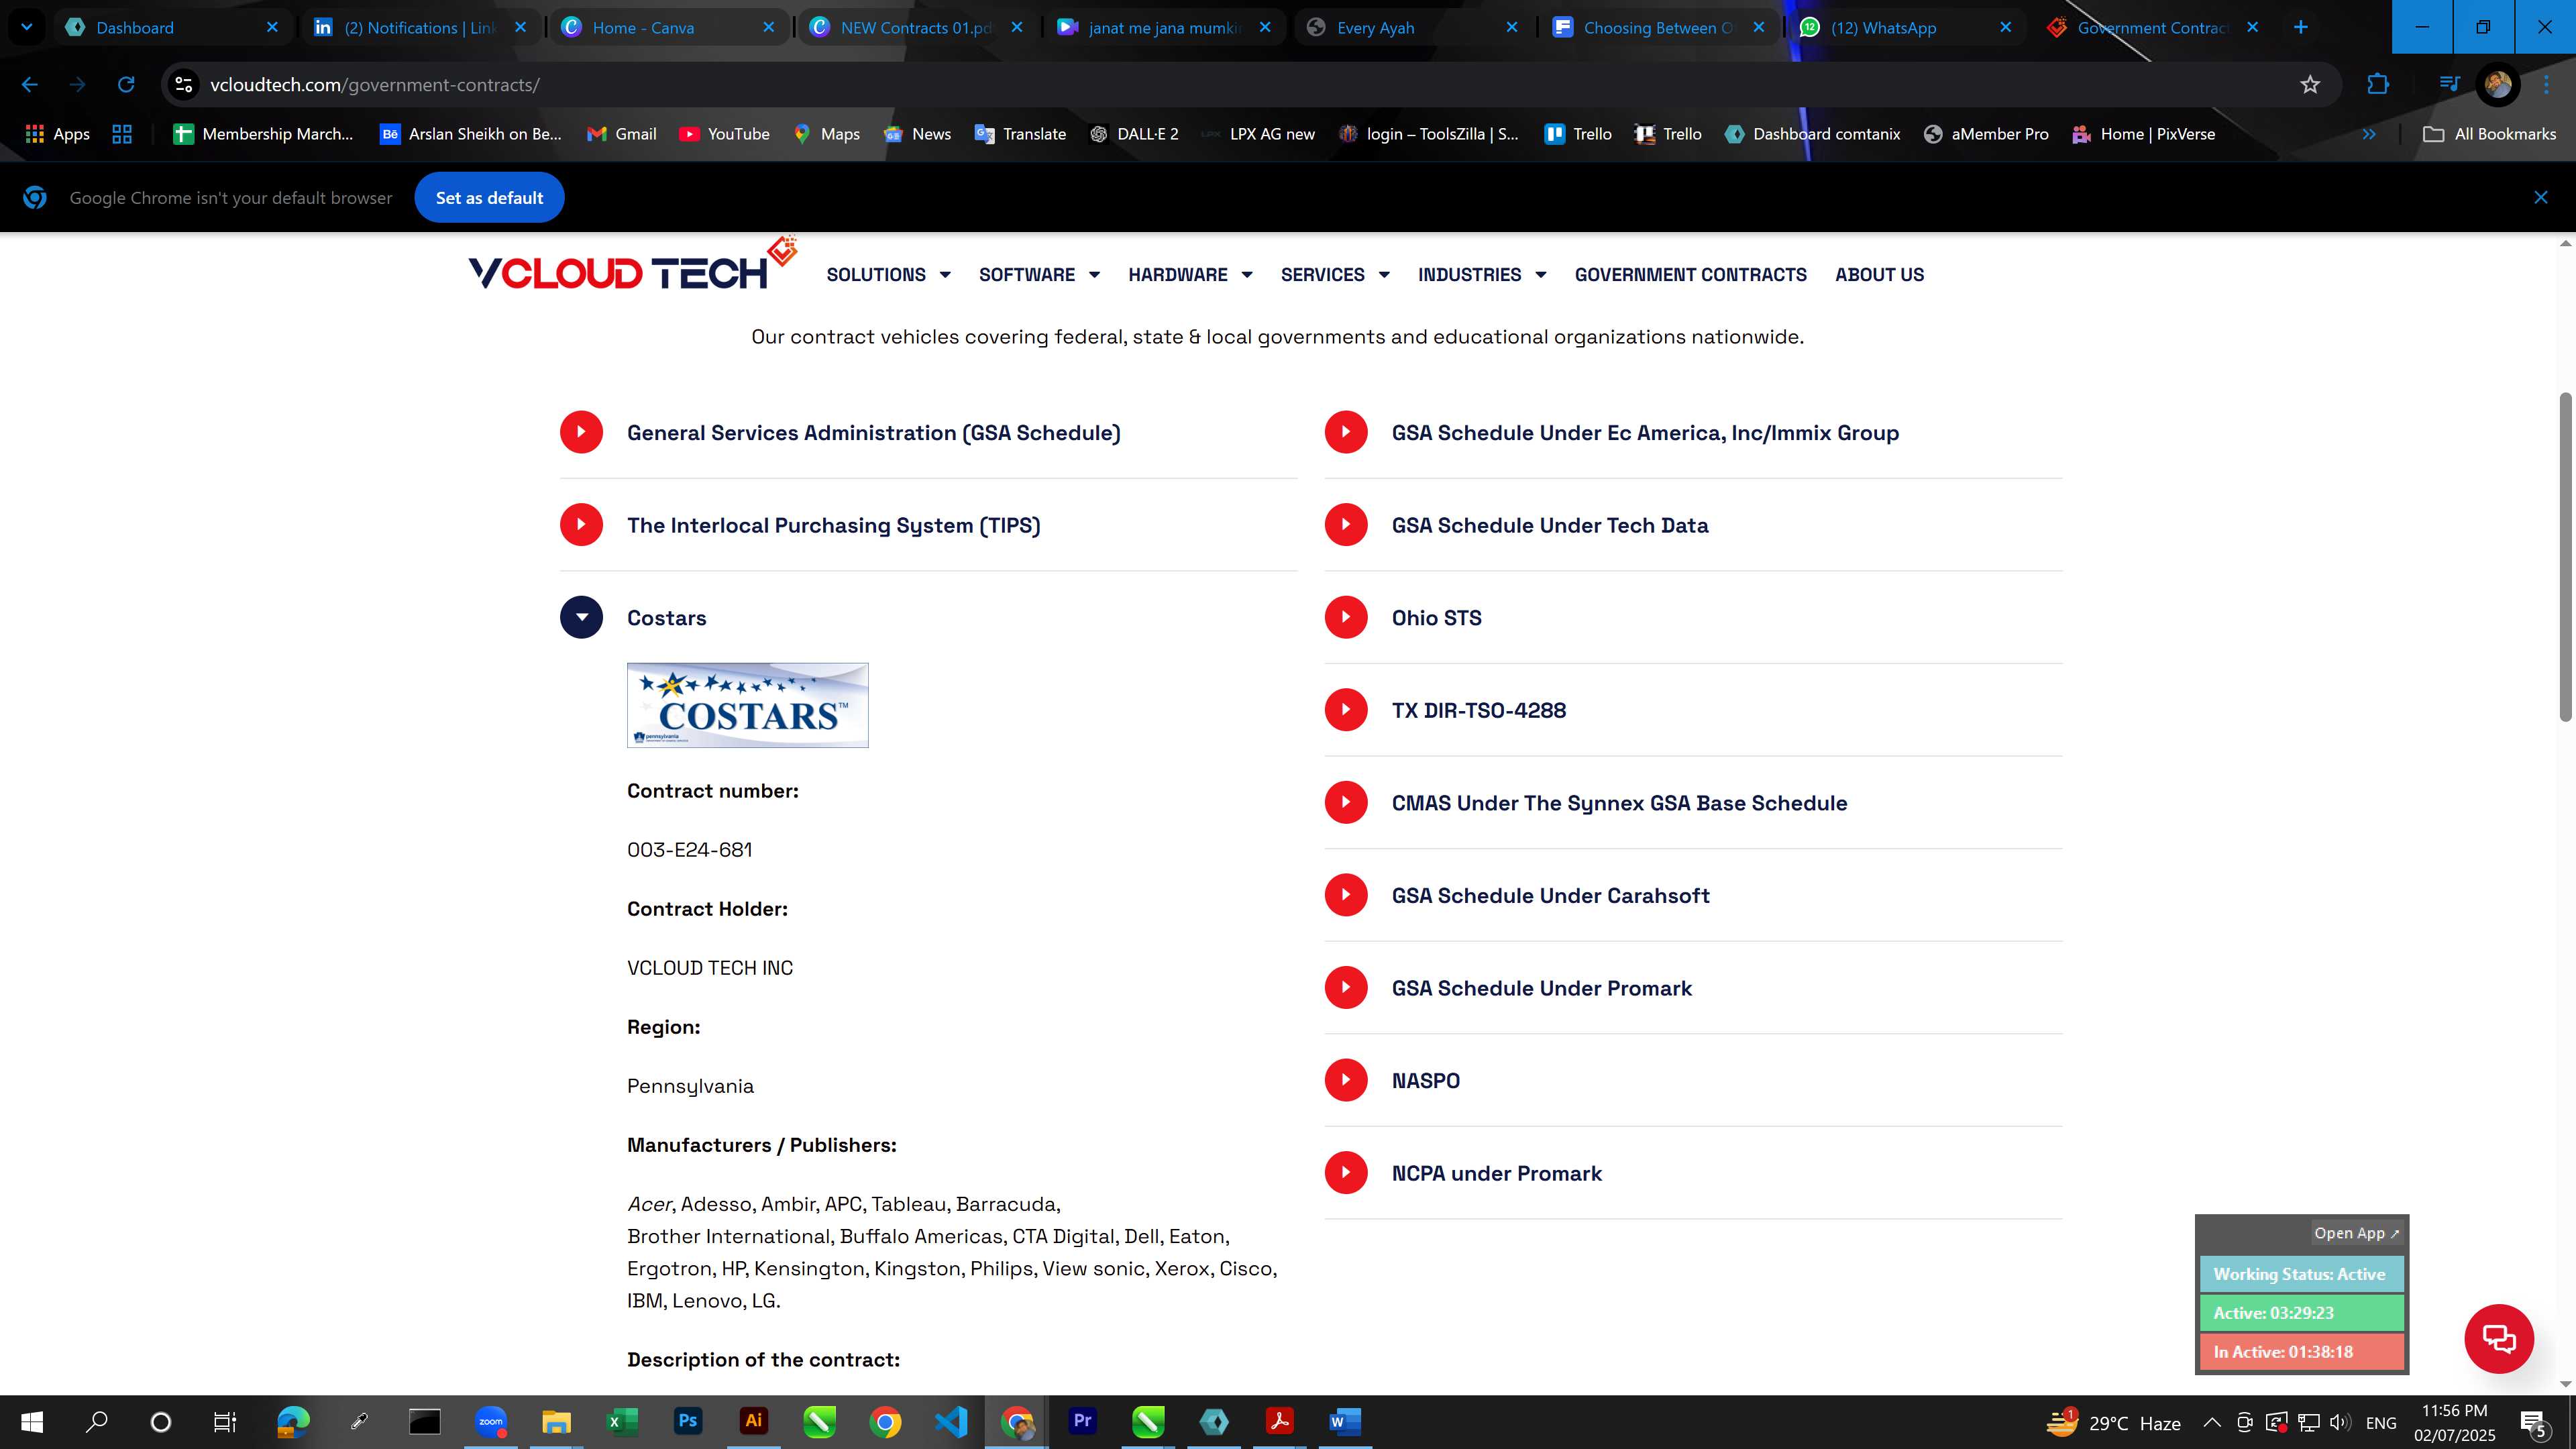
Task: Reload the current page
Action: click(126, 84)
